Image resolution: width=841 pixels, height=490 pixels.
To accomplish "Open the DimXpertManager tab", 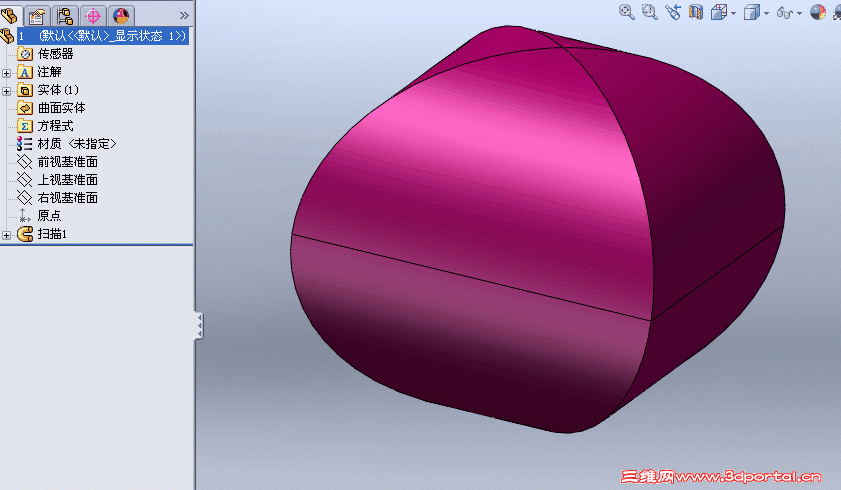I will tap(93, 16).
